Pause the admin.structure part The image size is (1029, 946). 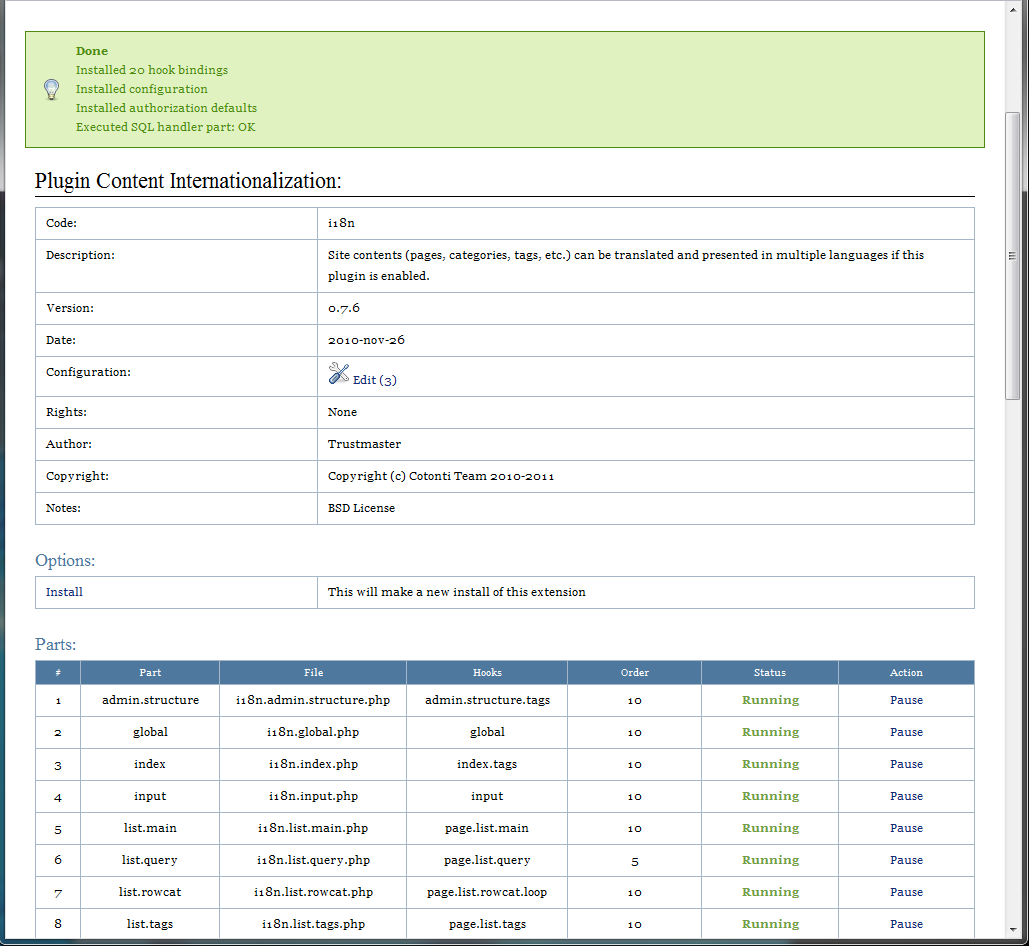(x=906, y=700)
